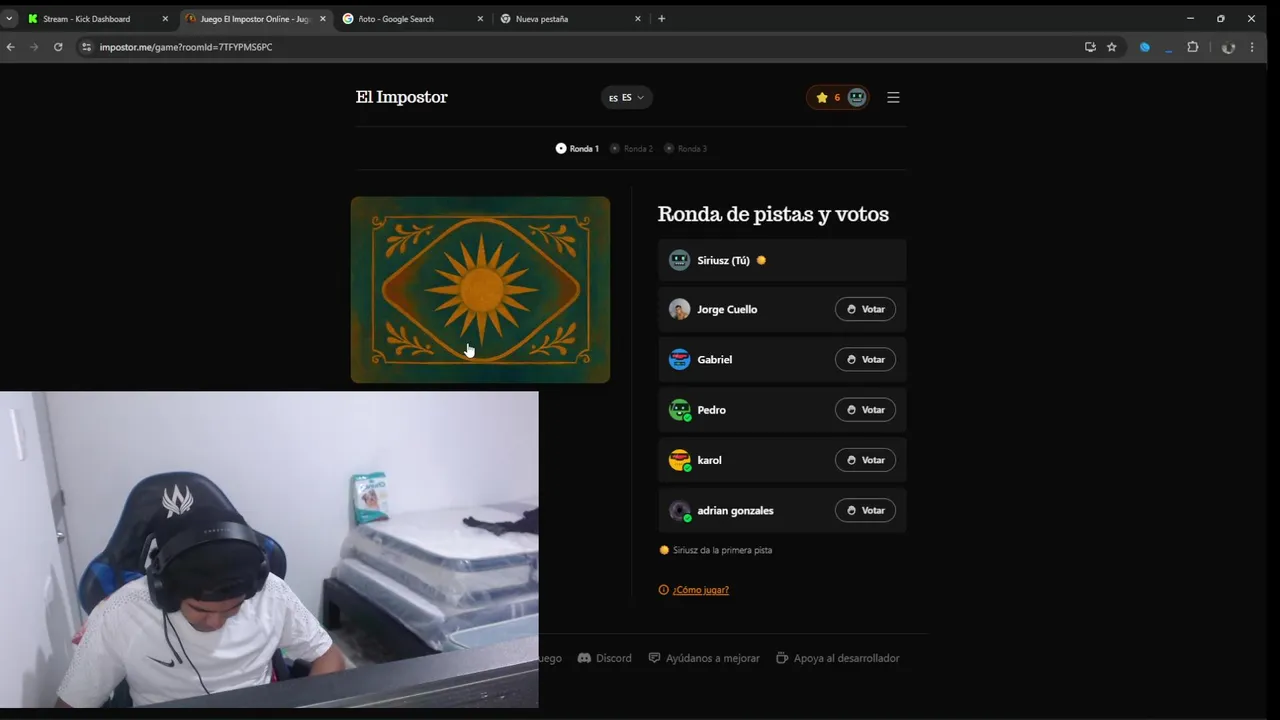Image resolution: width=1280 pixels, height=720 pixels.
Task: Click Pedro's green avatar icon
Action: pos(679,409)
